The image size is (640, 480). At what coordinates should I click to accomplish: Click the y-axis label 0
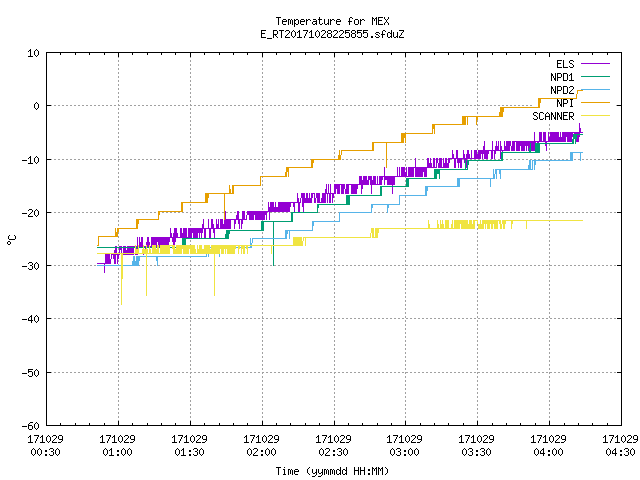pos(36,106)
